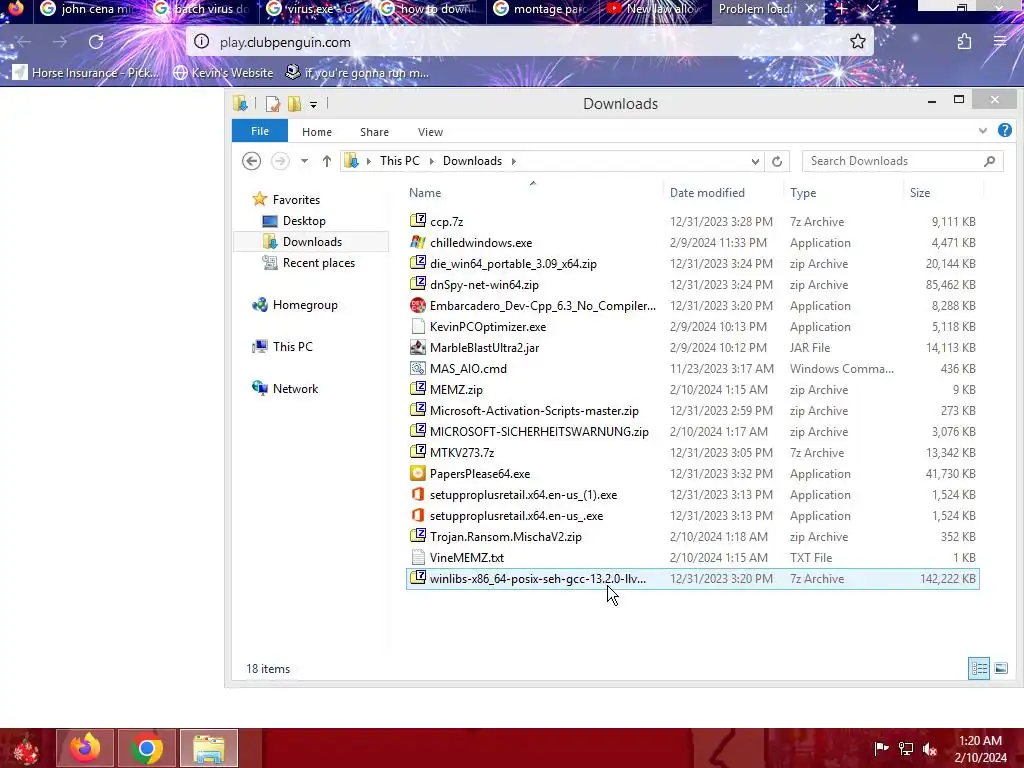Screen dimensions: 1024x768
Task: Click the Search Downloads field
Action: point(903,161)
